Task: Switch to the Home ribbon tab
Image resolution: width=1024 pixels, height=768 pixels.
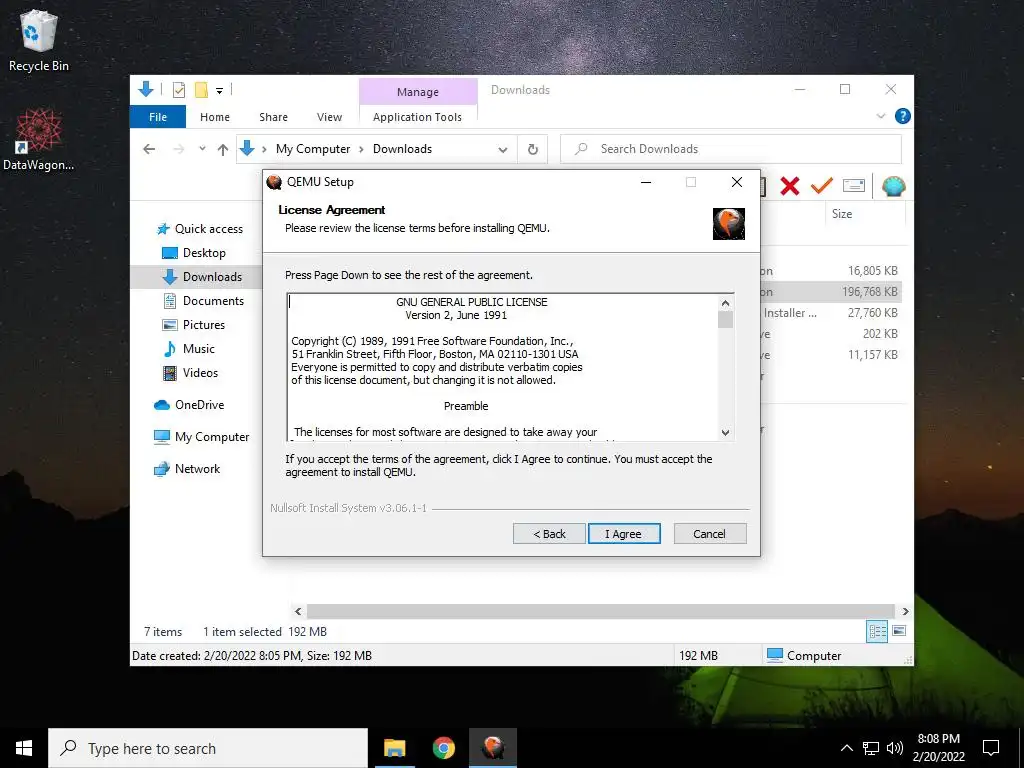Action: (215, 117)
